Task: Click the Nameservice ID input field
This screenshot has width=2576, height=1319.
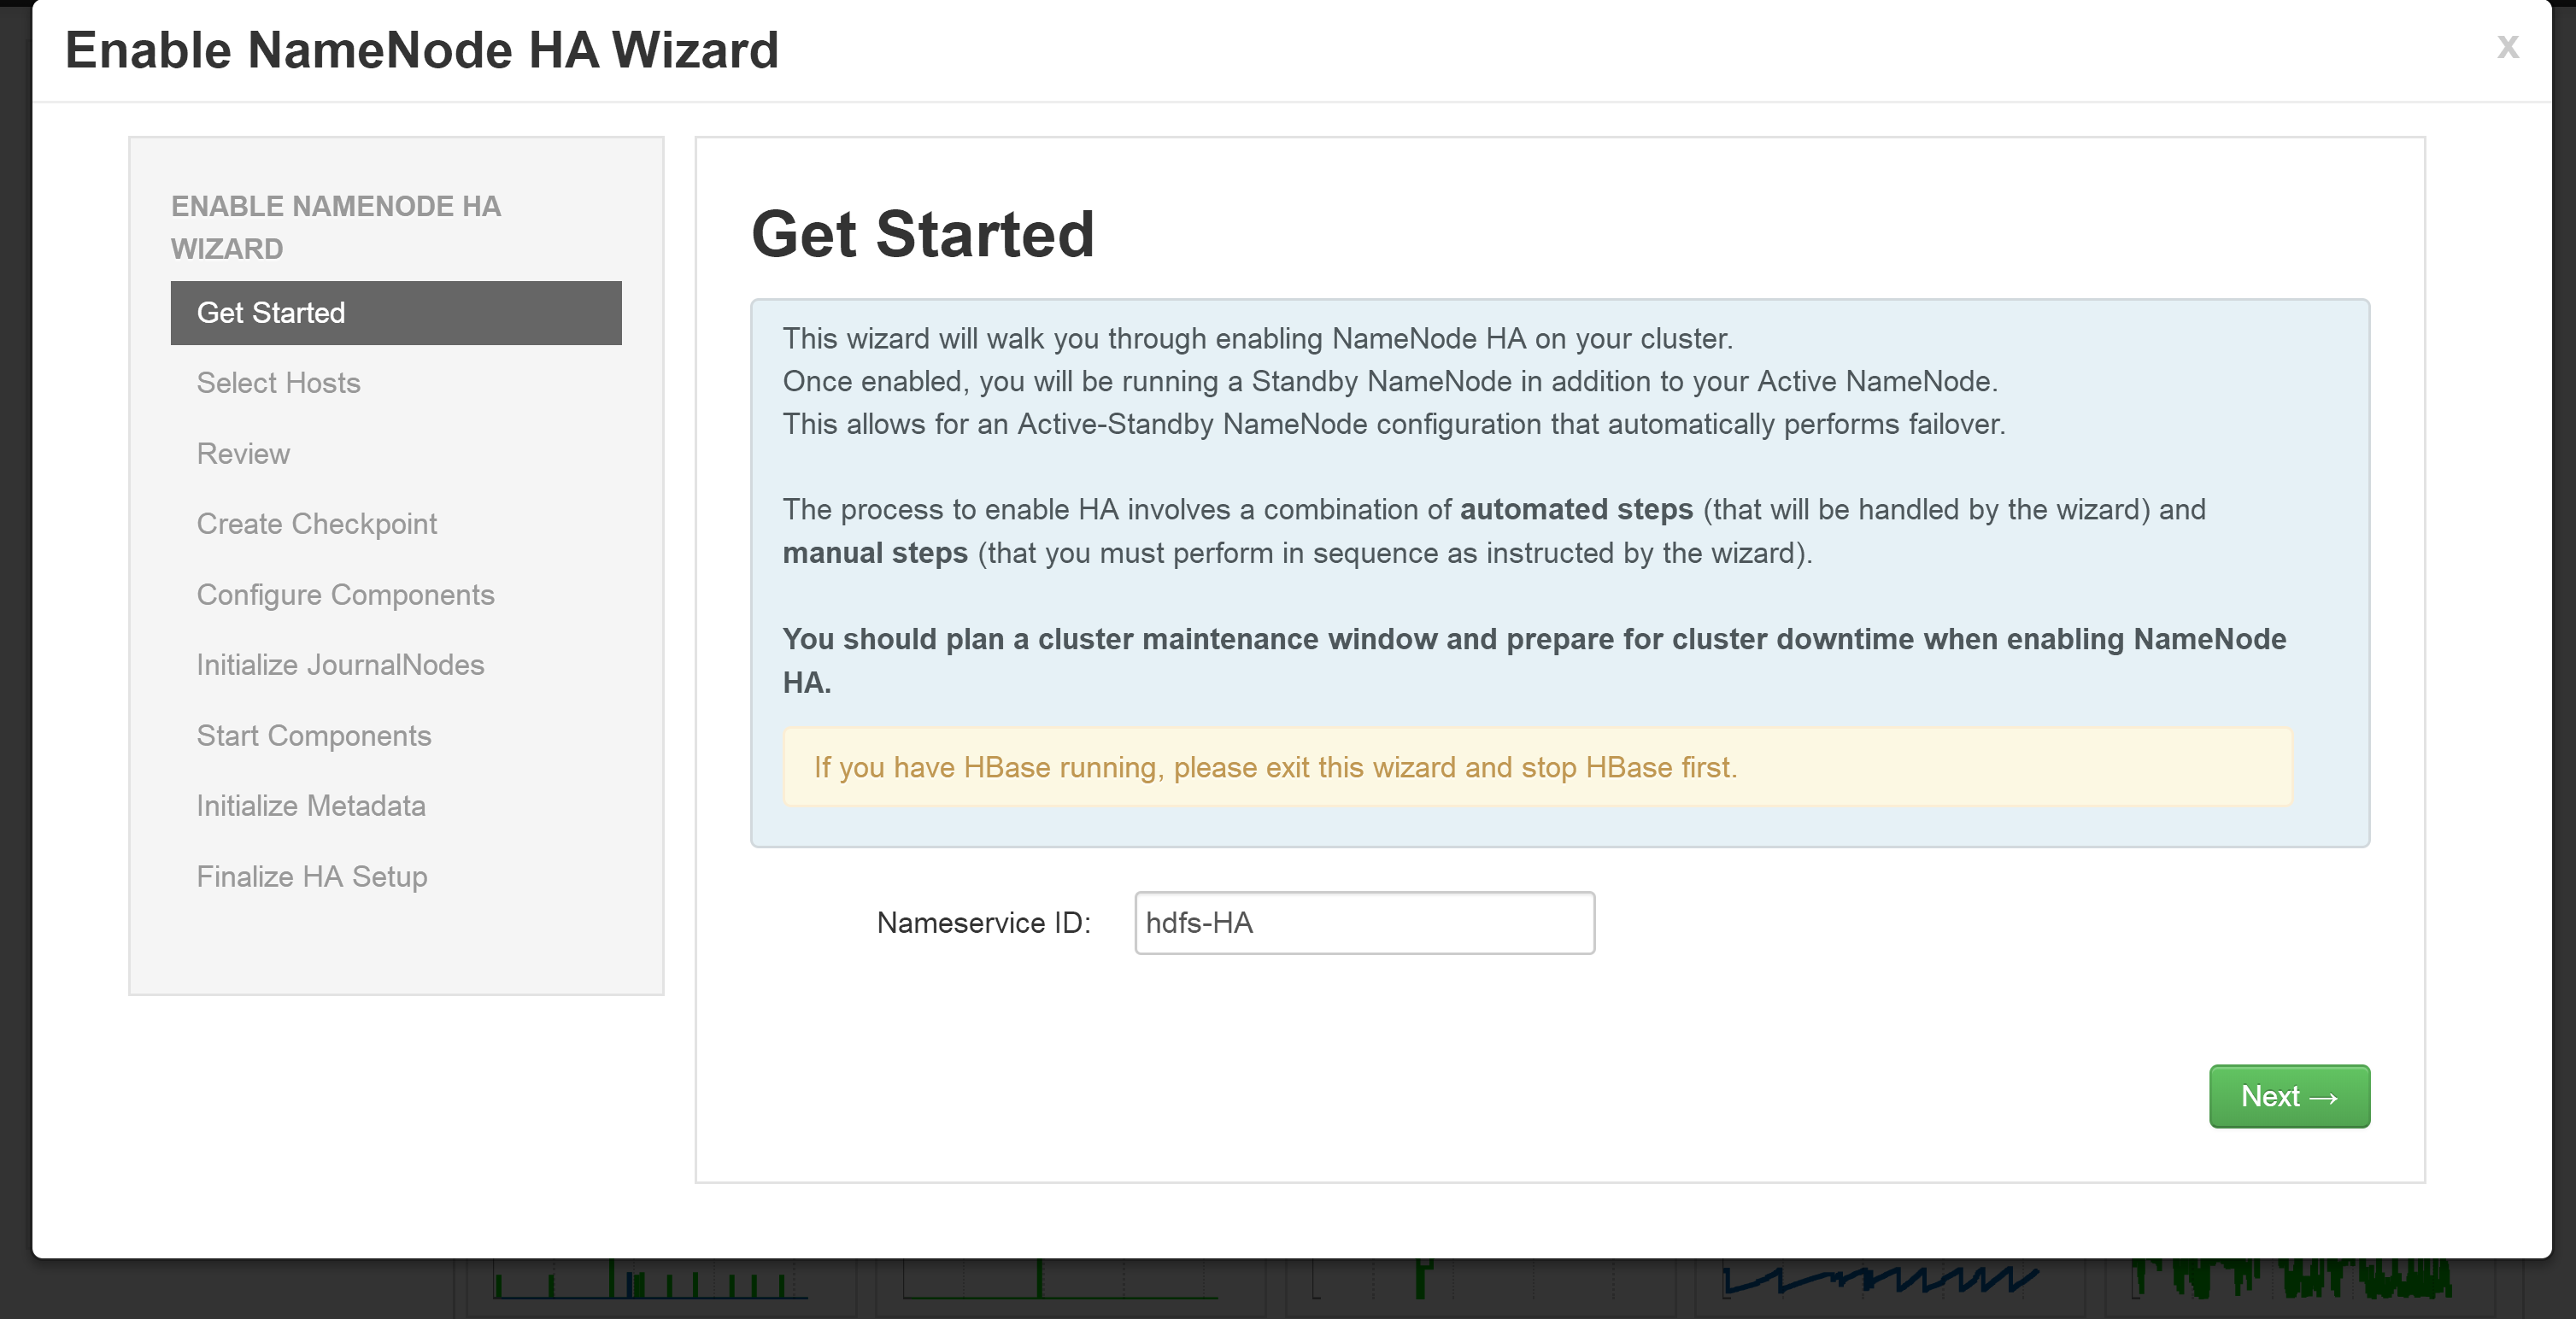Action: pyautogui.click(x=1364, y=922)
